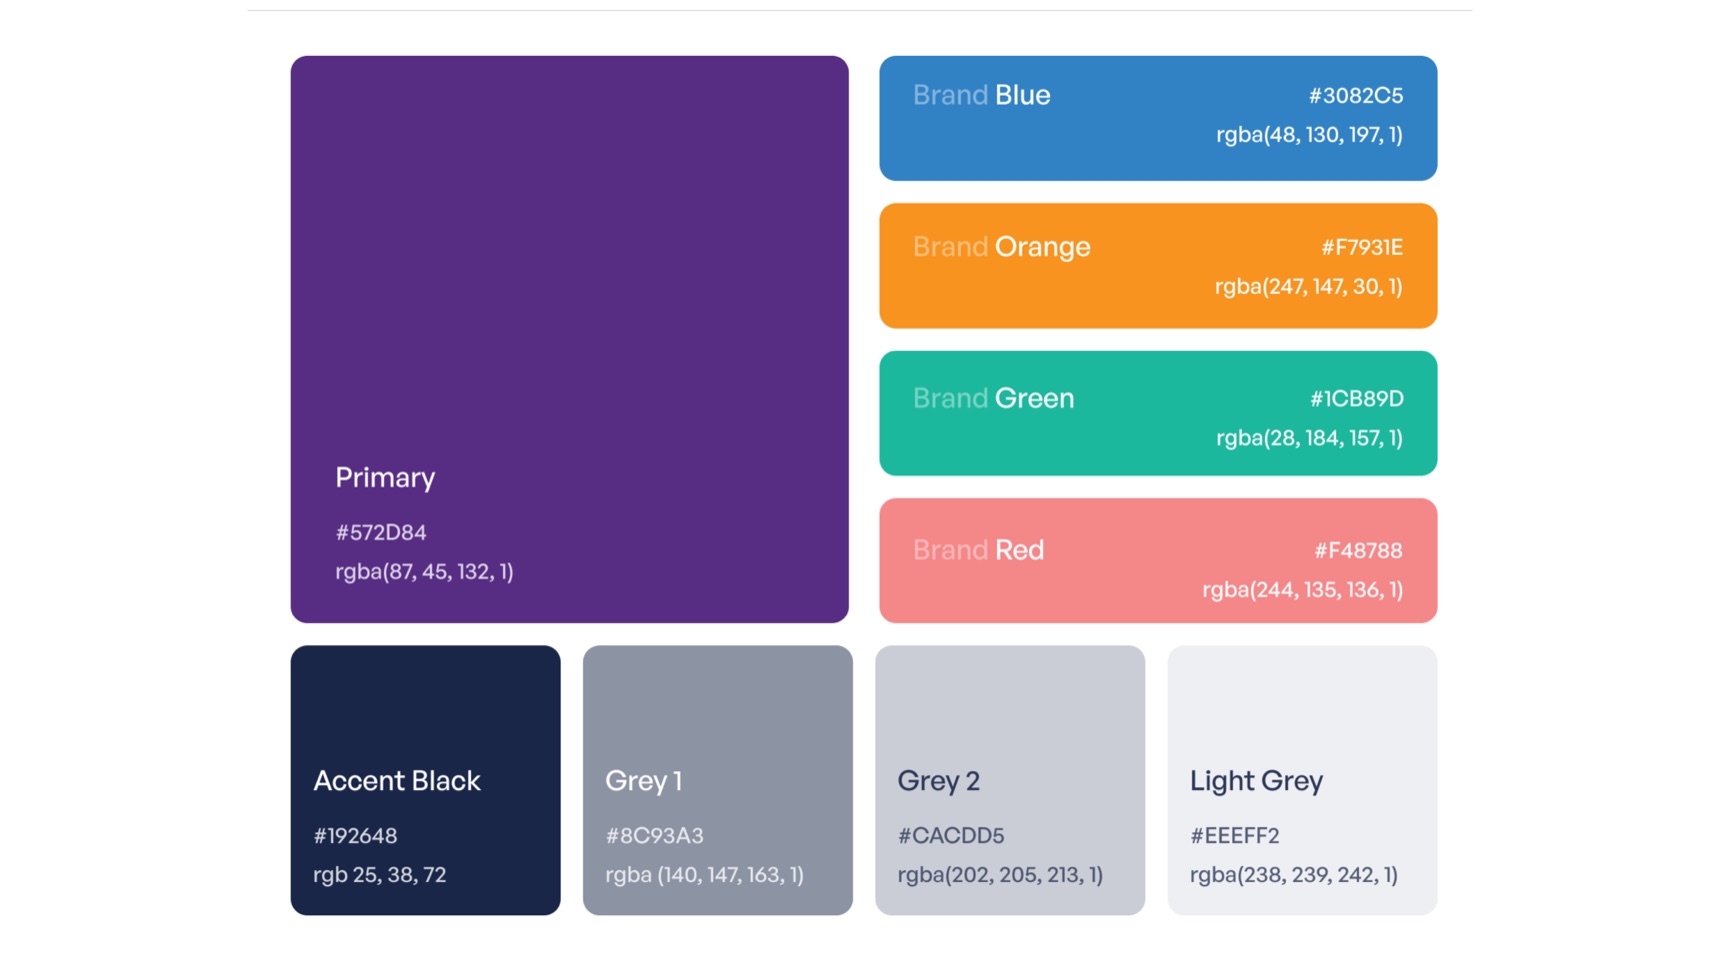
Task: Choose the Brand Green swatch card
Action: tap(1158, 413)
